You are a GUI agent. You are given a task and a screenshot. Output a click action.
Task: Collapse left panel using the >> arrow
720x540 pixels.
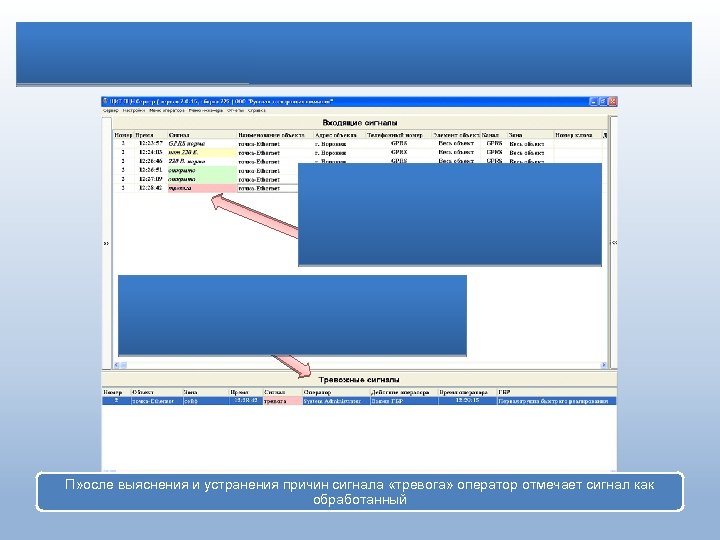(107, 243)
